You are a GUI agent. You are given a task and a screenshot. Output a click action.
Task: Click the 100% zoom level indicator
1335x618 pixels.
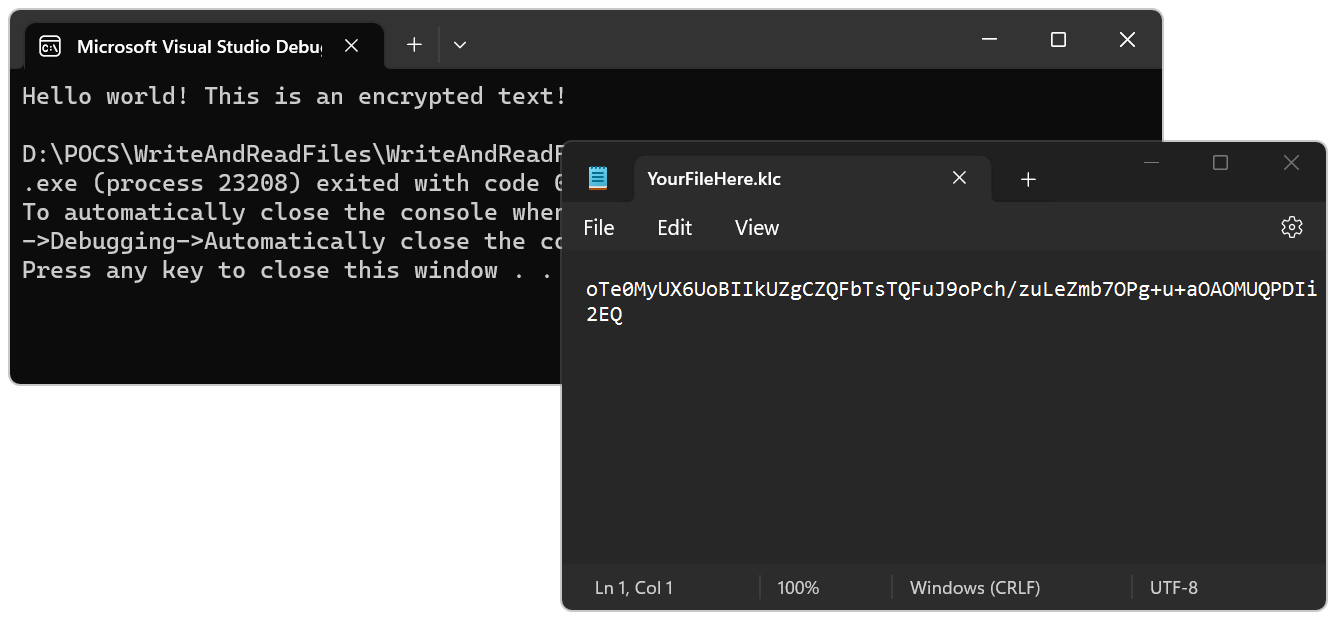point(798,588)
